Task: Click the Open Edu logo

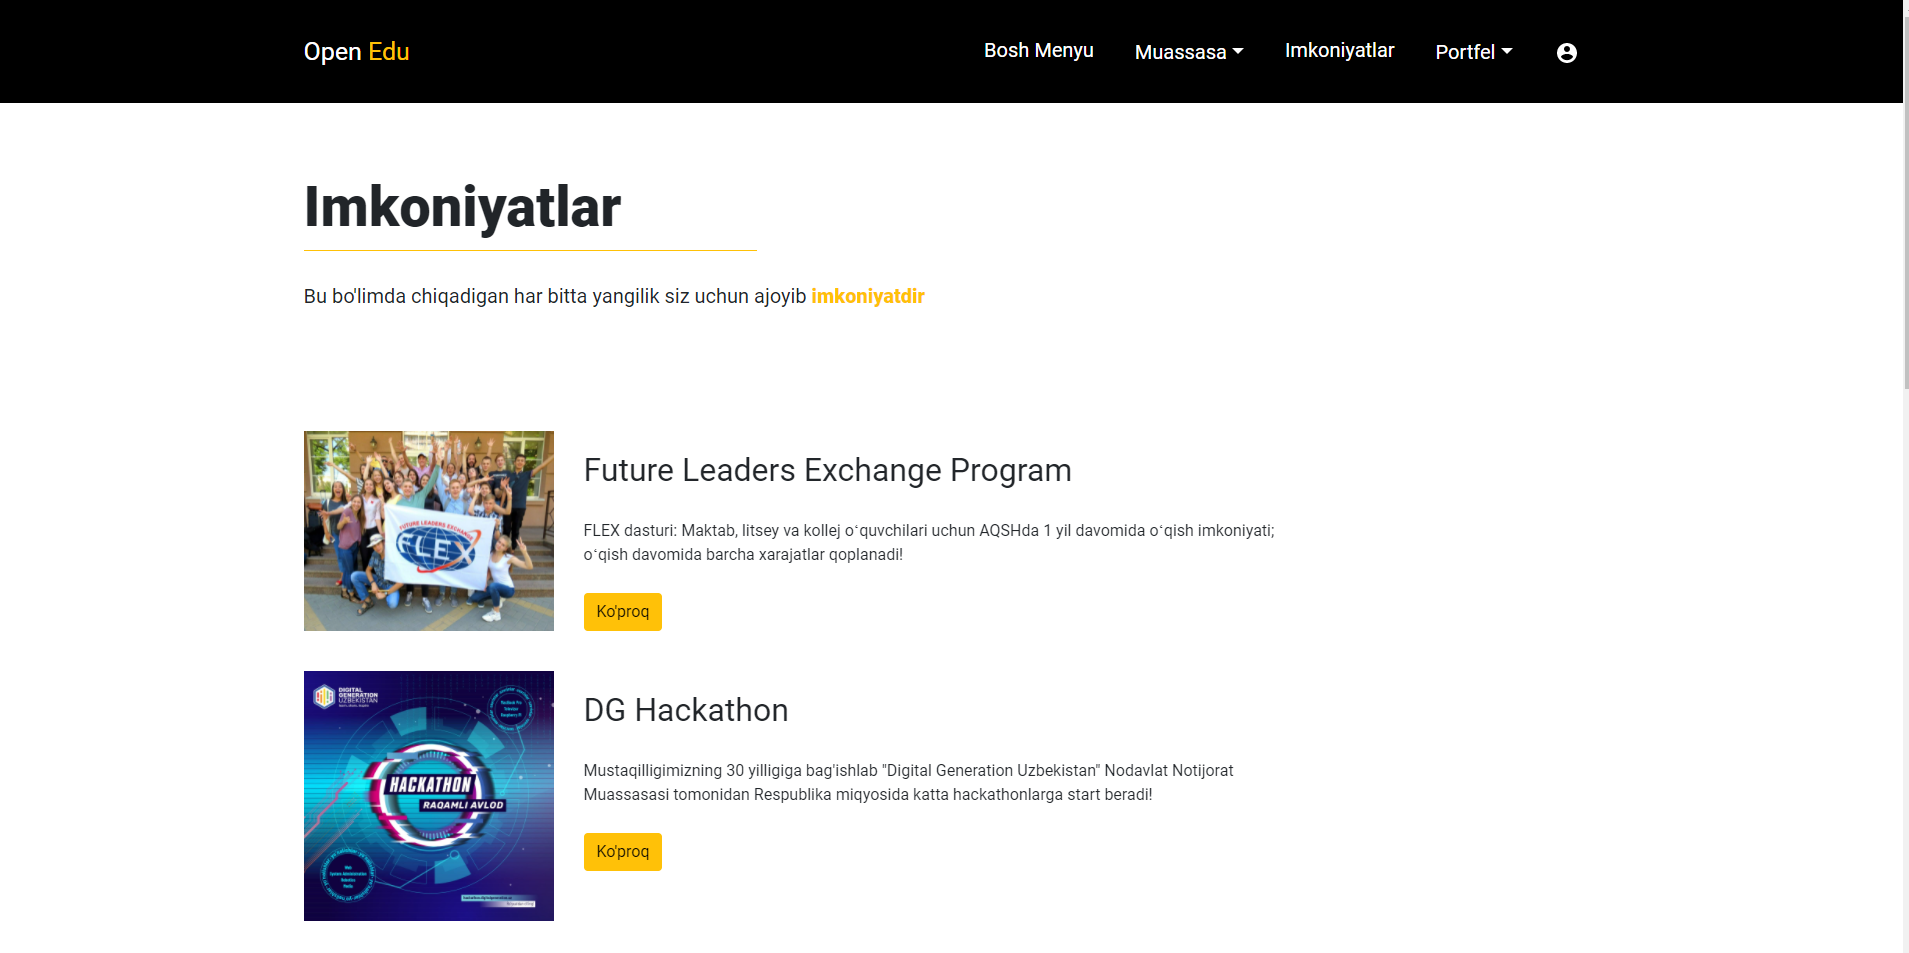Action: pyautogui.click(x=356, y=51)
